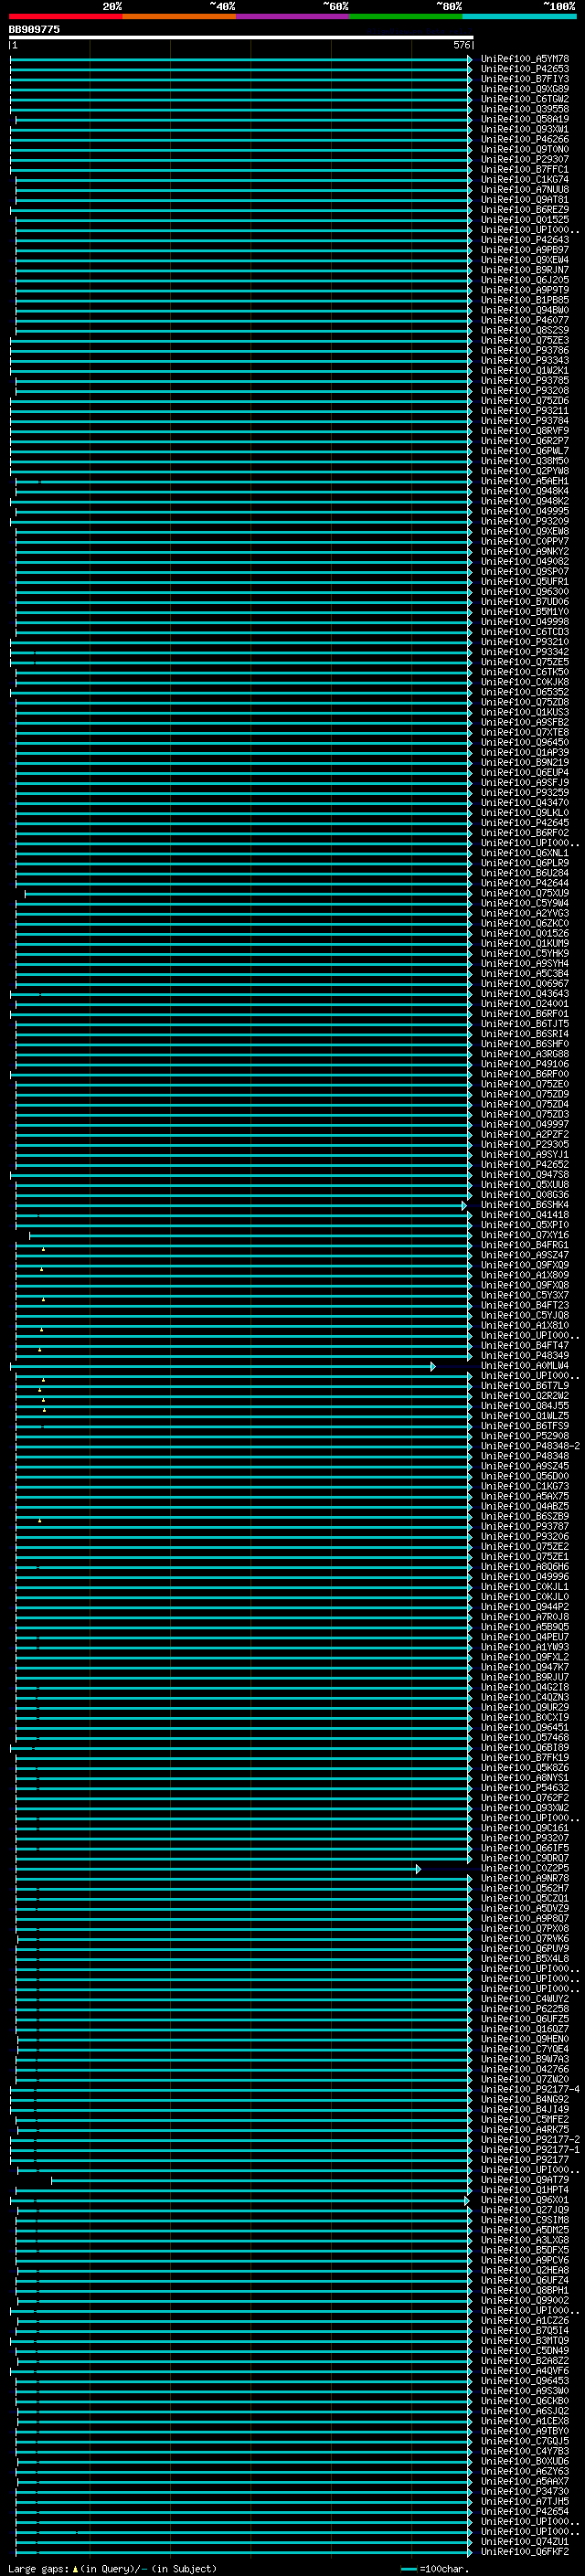Select the UniRef100_B6T7L9 label
The width and height of the screenshot is (585, 2576).
pyautogui.click(x=525, y=1385)
